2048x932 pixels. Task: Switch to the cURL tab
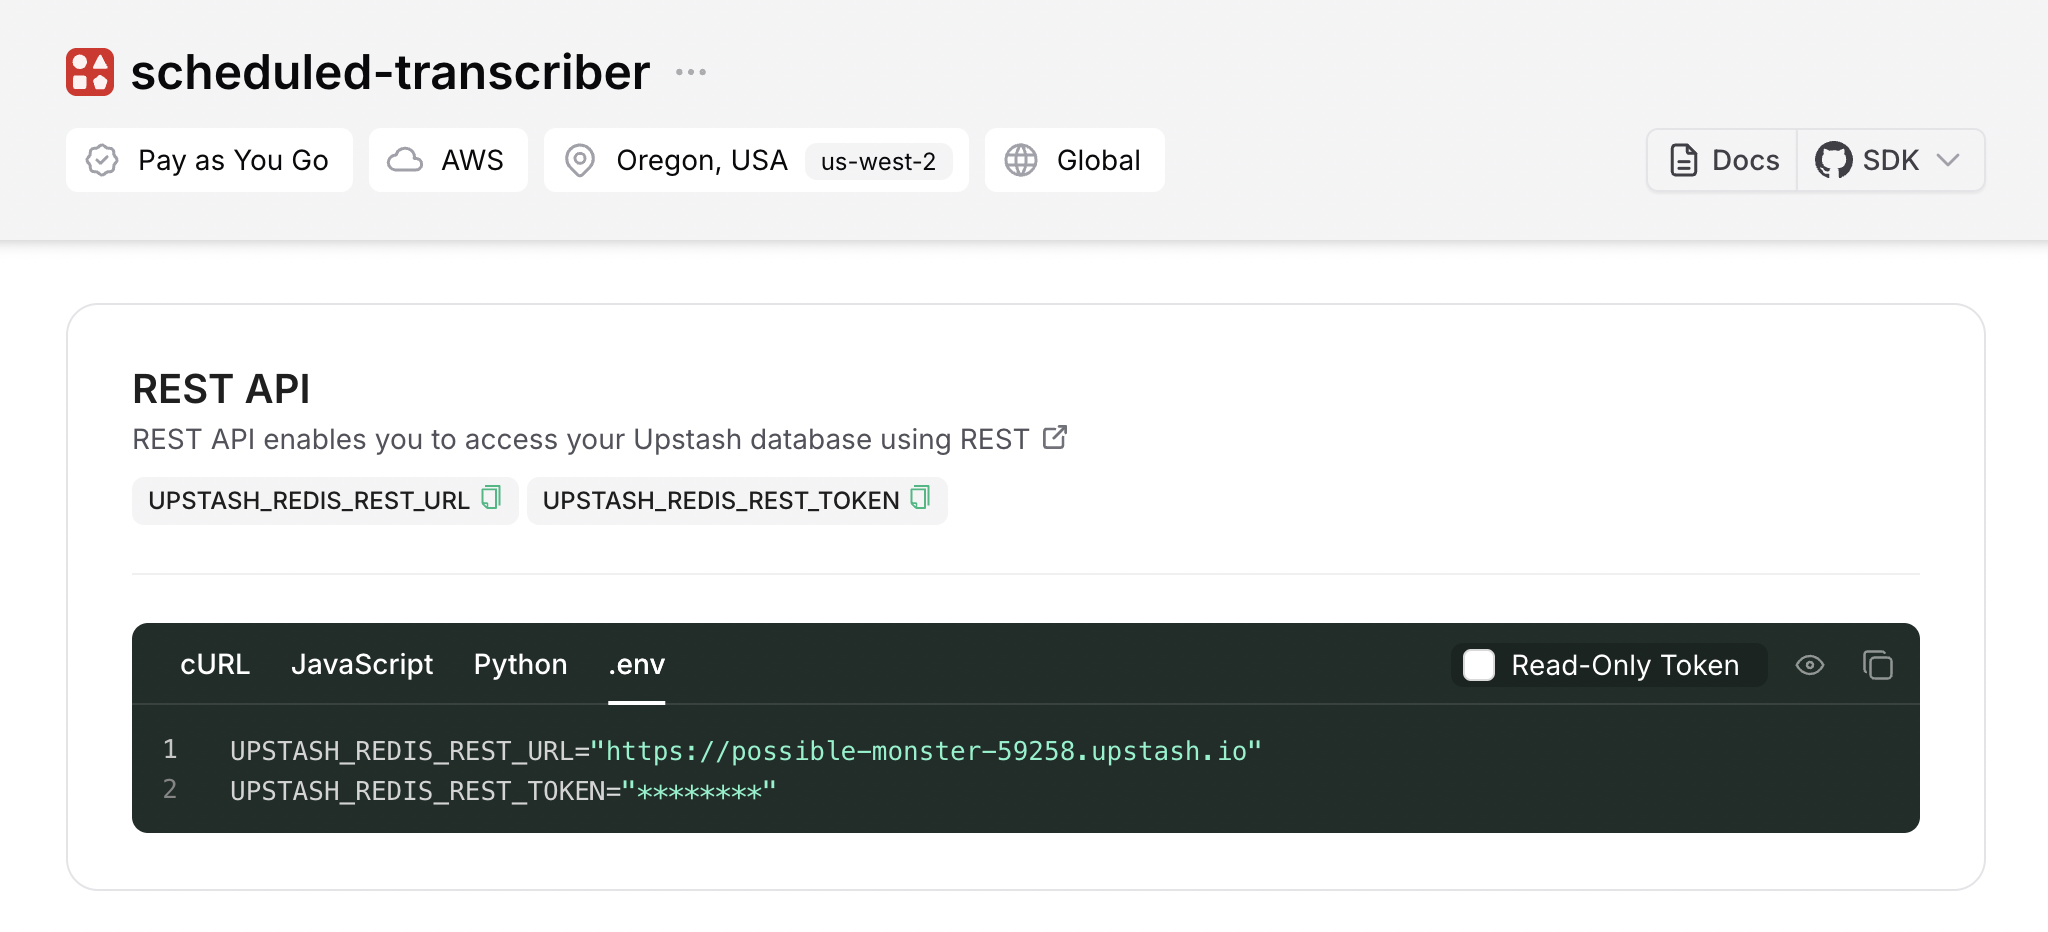(214, 664)
